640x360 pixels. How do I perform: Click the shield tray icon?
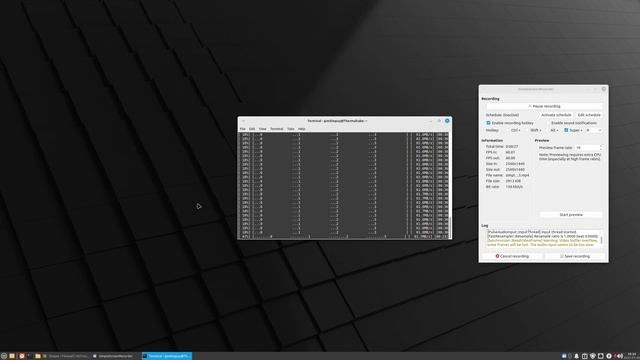[593, 356]
